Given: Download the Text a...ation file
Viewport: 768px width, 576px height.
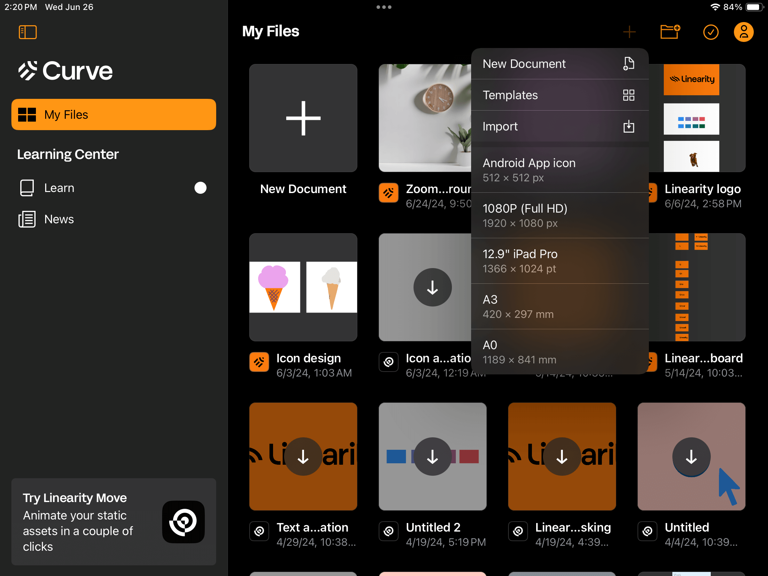Looking at the screenshot, I should (x=303, y=456).
